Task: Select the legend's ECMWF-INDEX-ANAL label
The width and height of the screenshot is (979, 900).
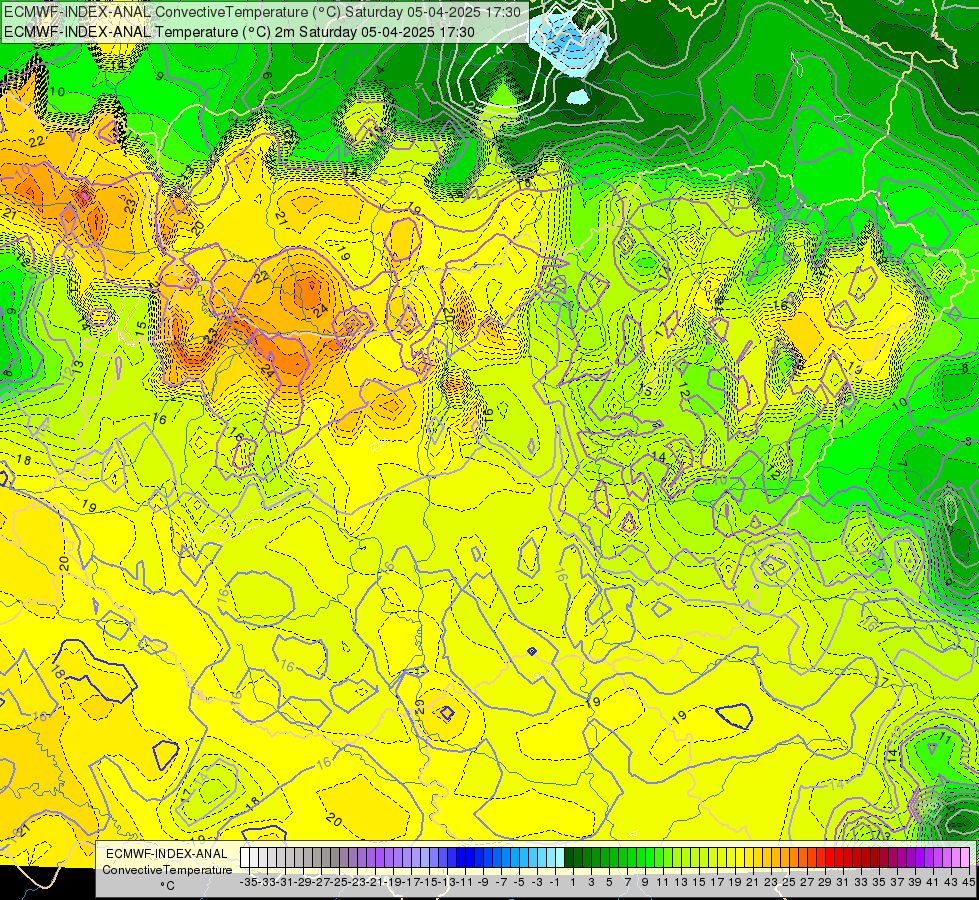Action: 167,854
